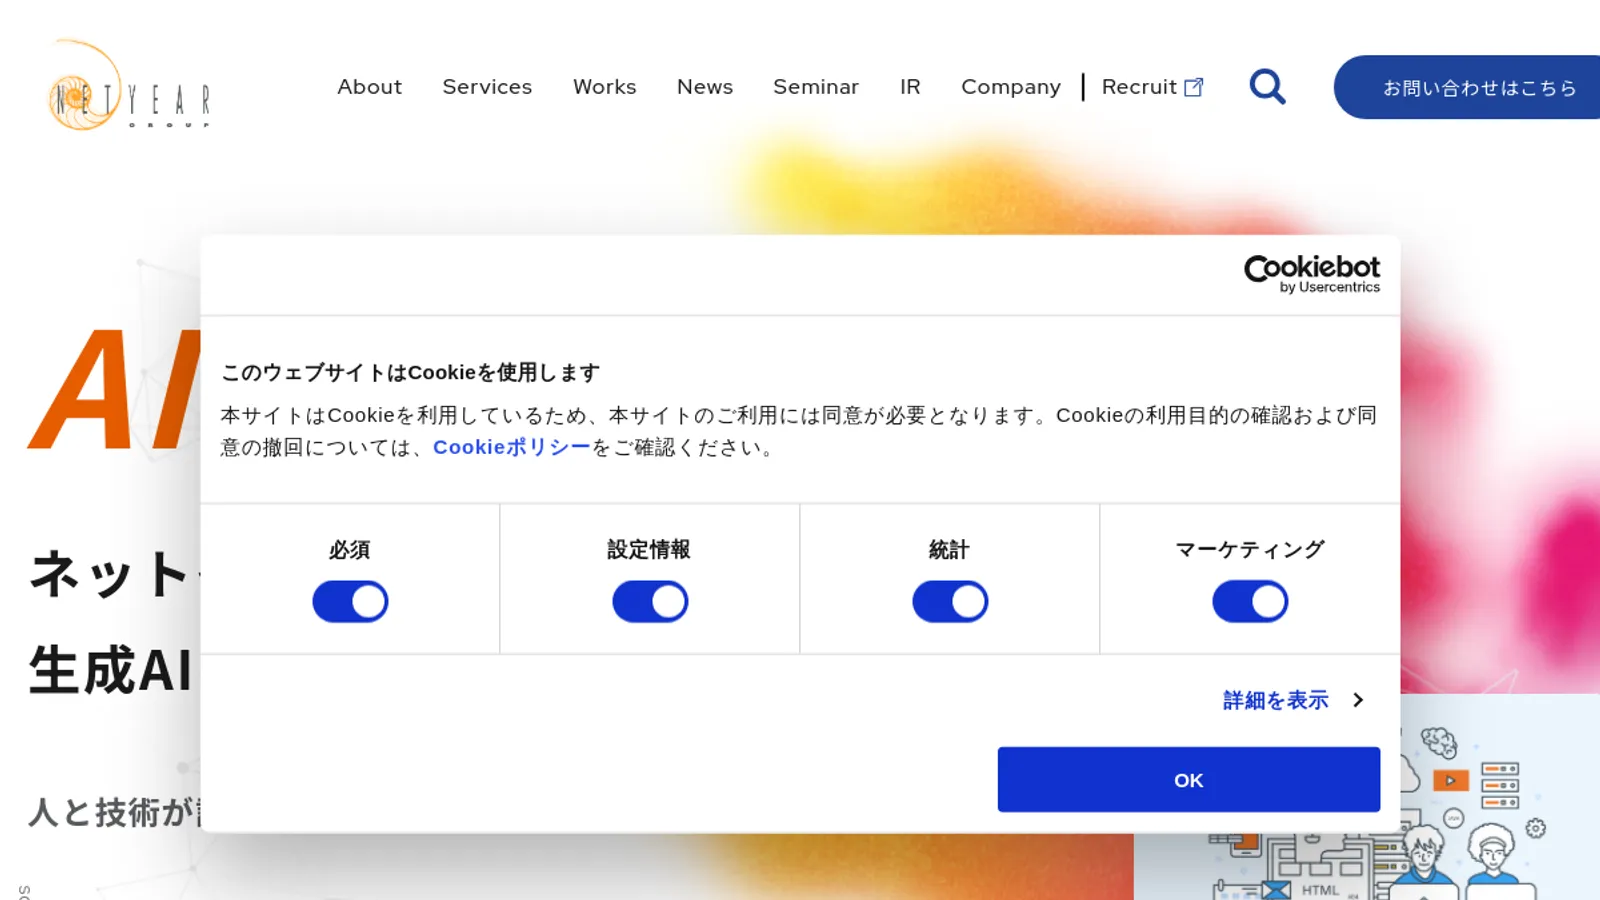
Task: Open the About menu
Action: [x=369, y=87]
